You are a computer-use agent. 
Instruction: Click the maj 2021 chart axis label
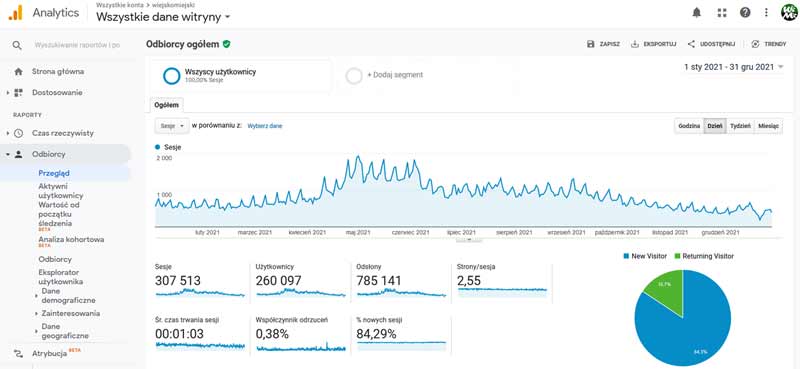click(358, 232)
